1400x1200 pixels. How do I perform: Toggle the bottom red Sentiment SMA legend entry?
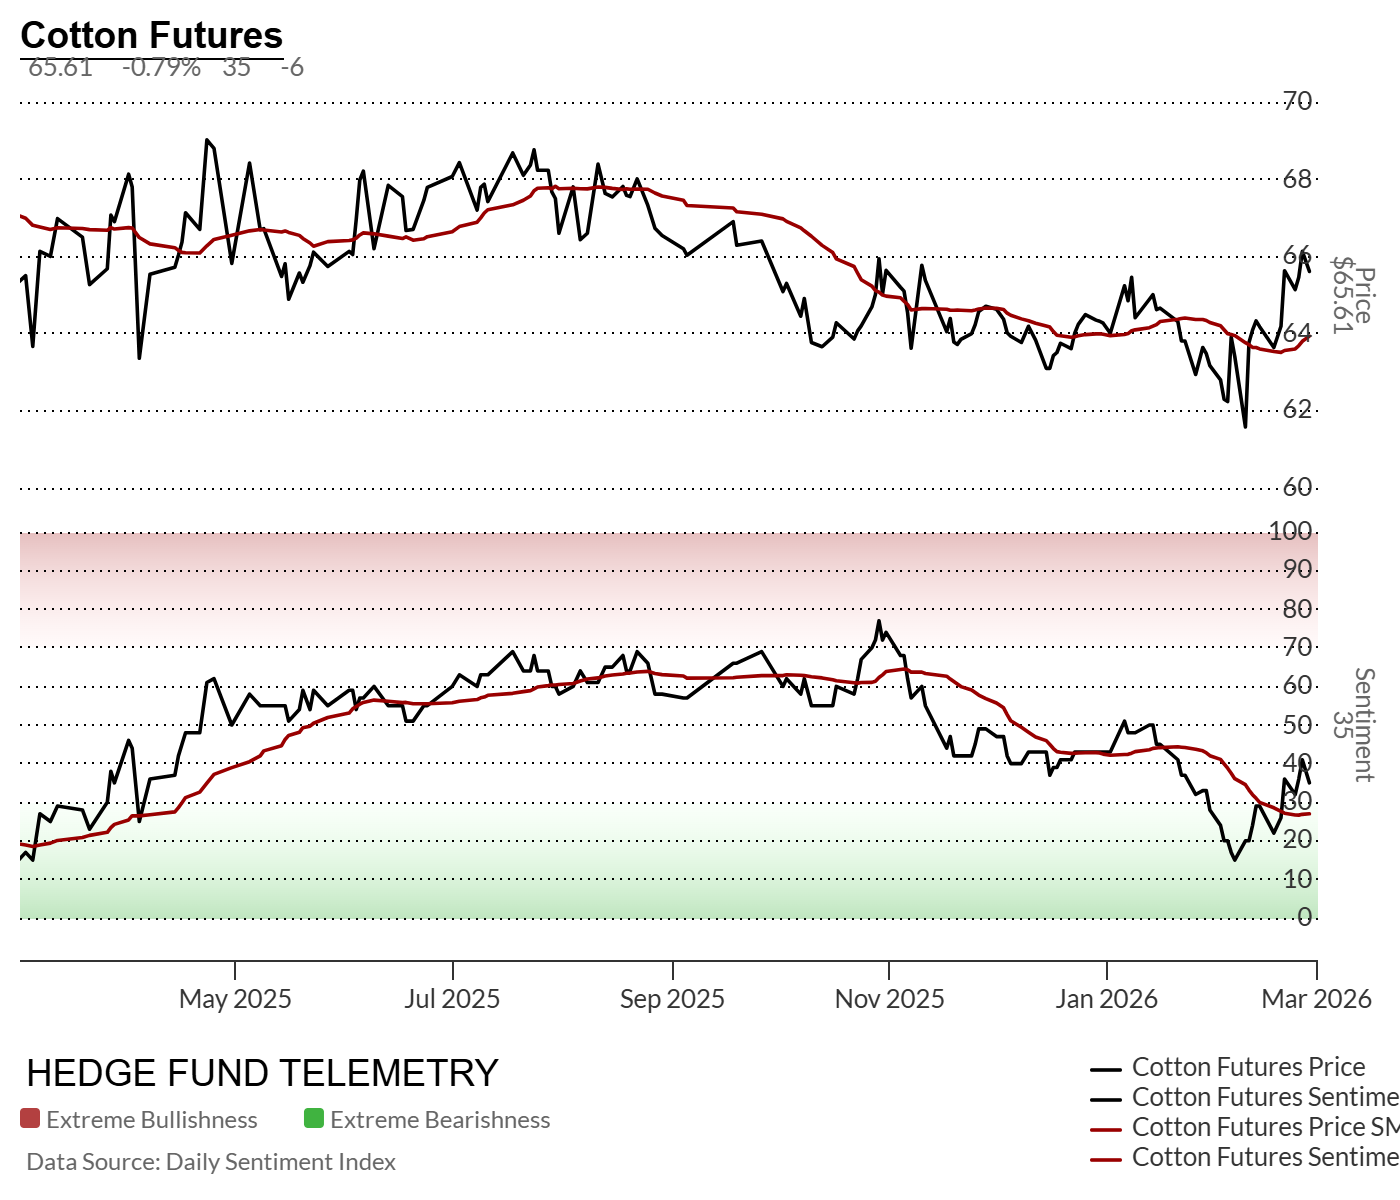point(1264,1157)
